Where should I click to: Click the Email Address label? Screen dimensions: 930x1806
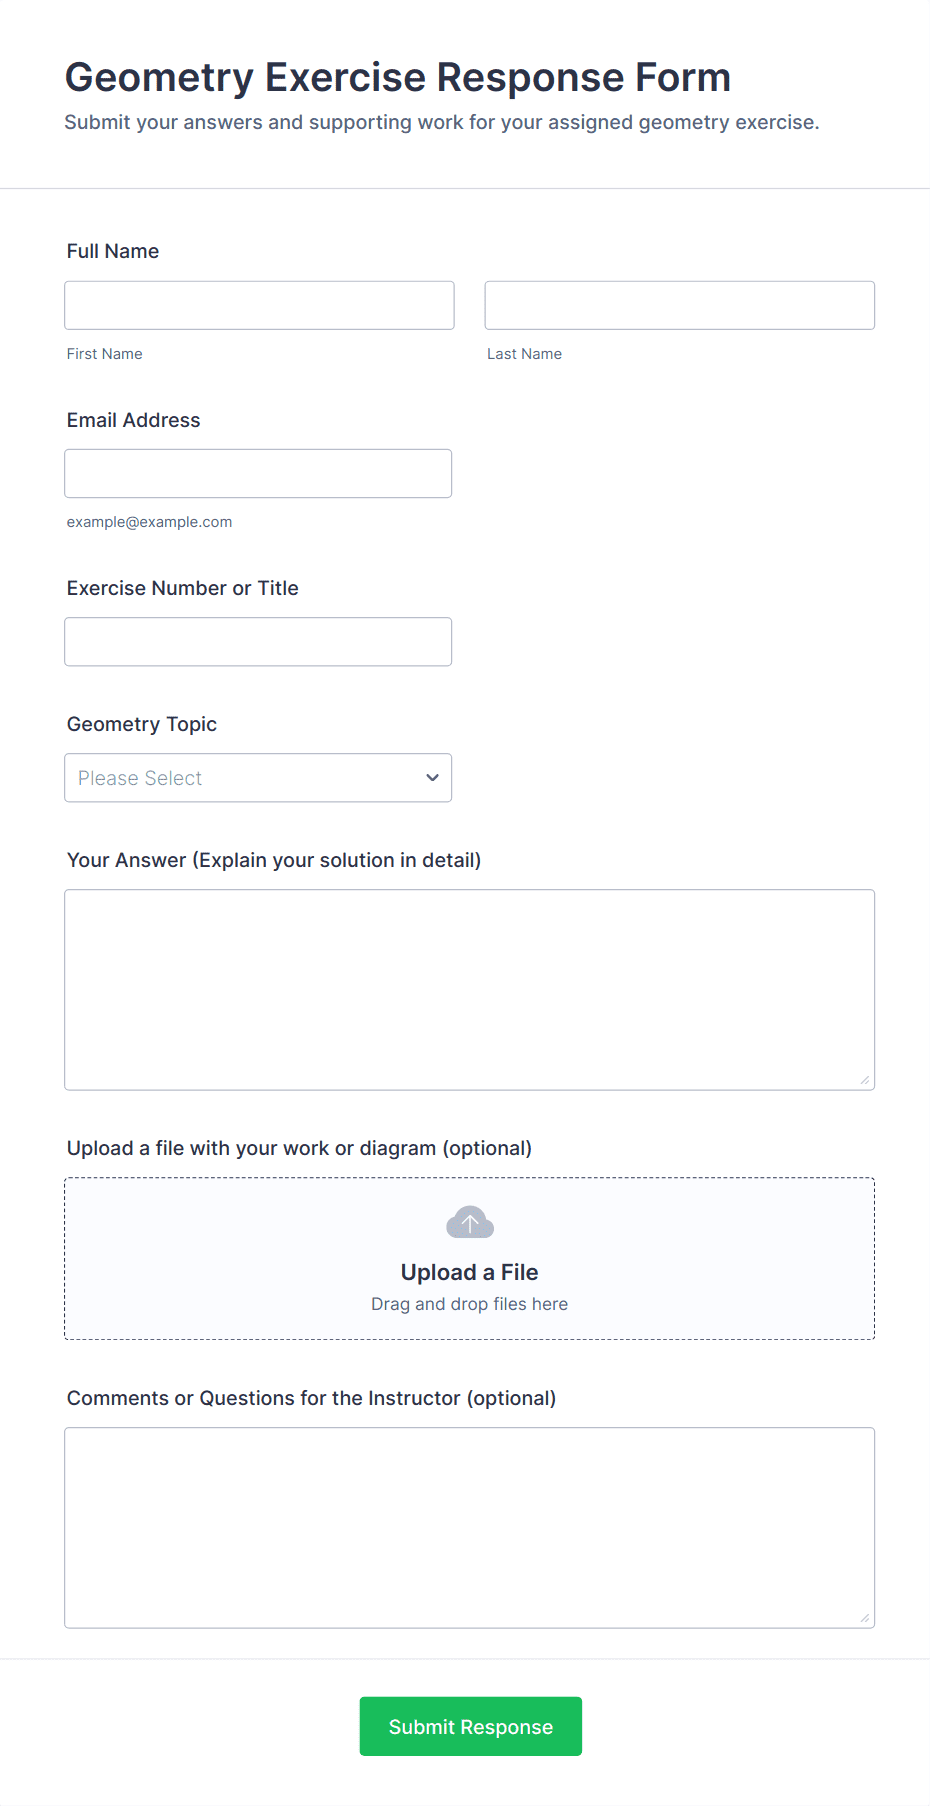tap(133, 420)
